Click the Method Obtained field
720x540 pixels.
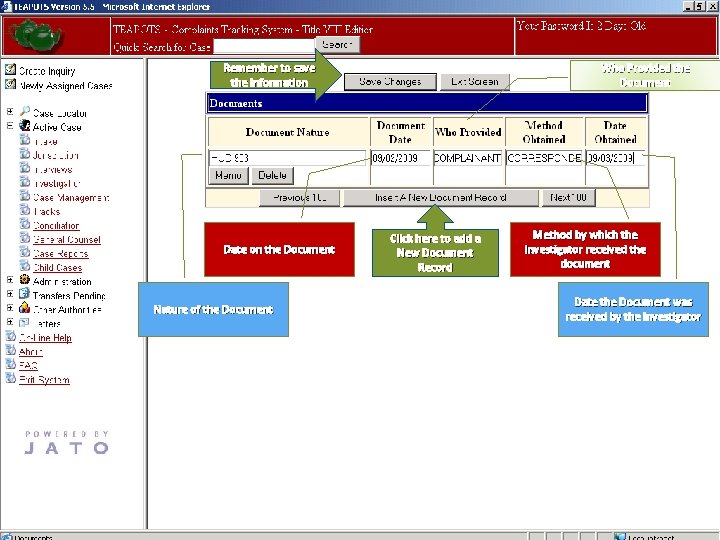(x=544, y=158)
